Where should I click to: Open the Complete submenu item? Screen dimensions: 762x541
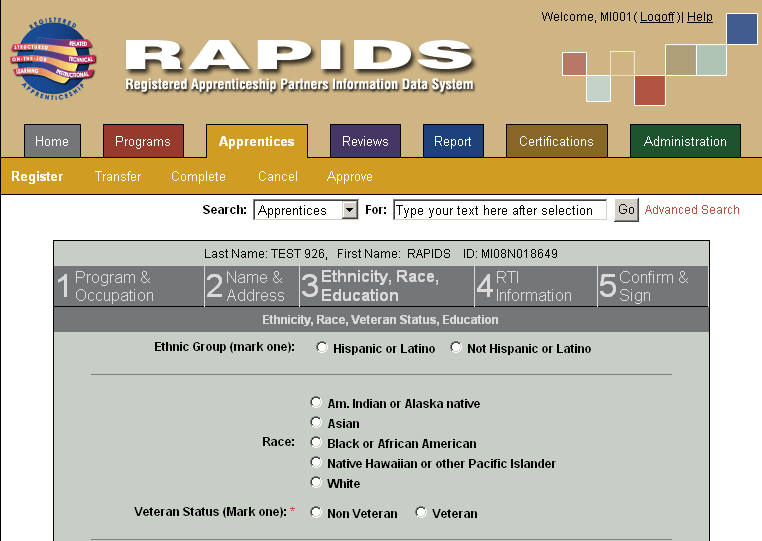click(x=198, y=176)
